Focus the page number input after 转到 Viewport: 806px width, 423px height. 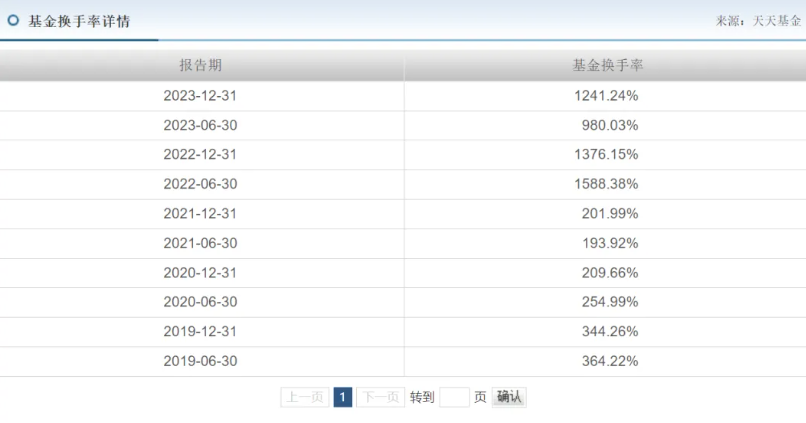click(454, 397)
